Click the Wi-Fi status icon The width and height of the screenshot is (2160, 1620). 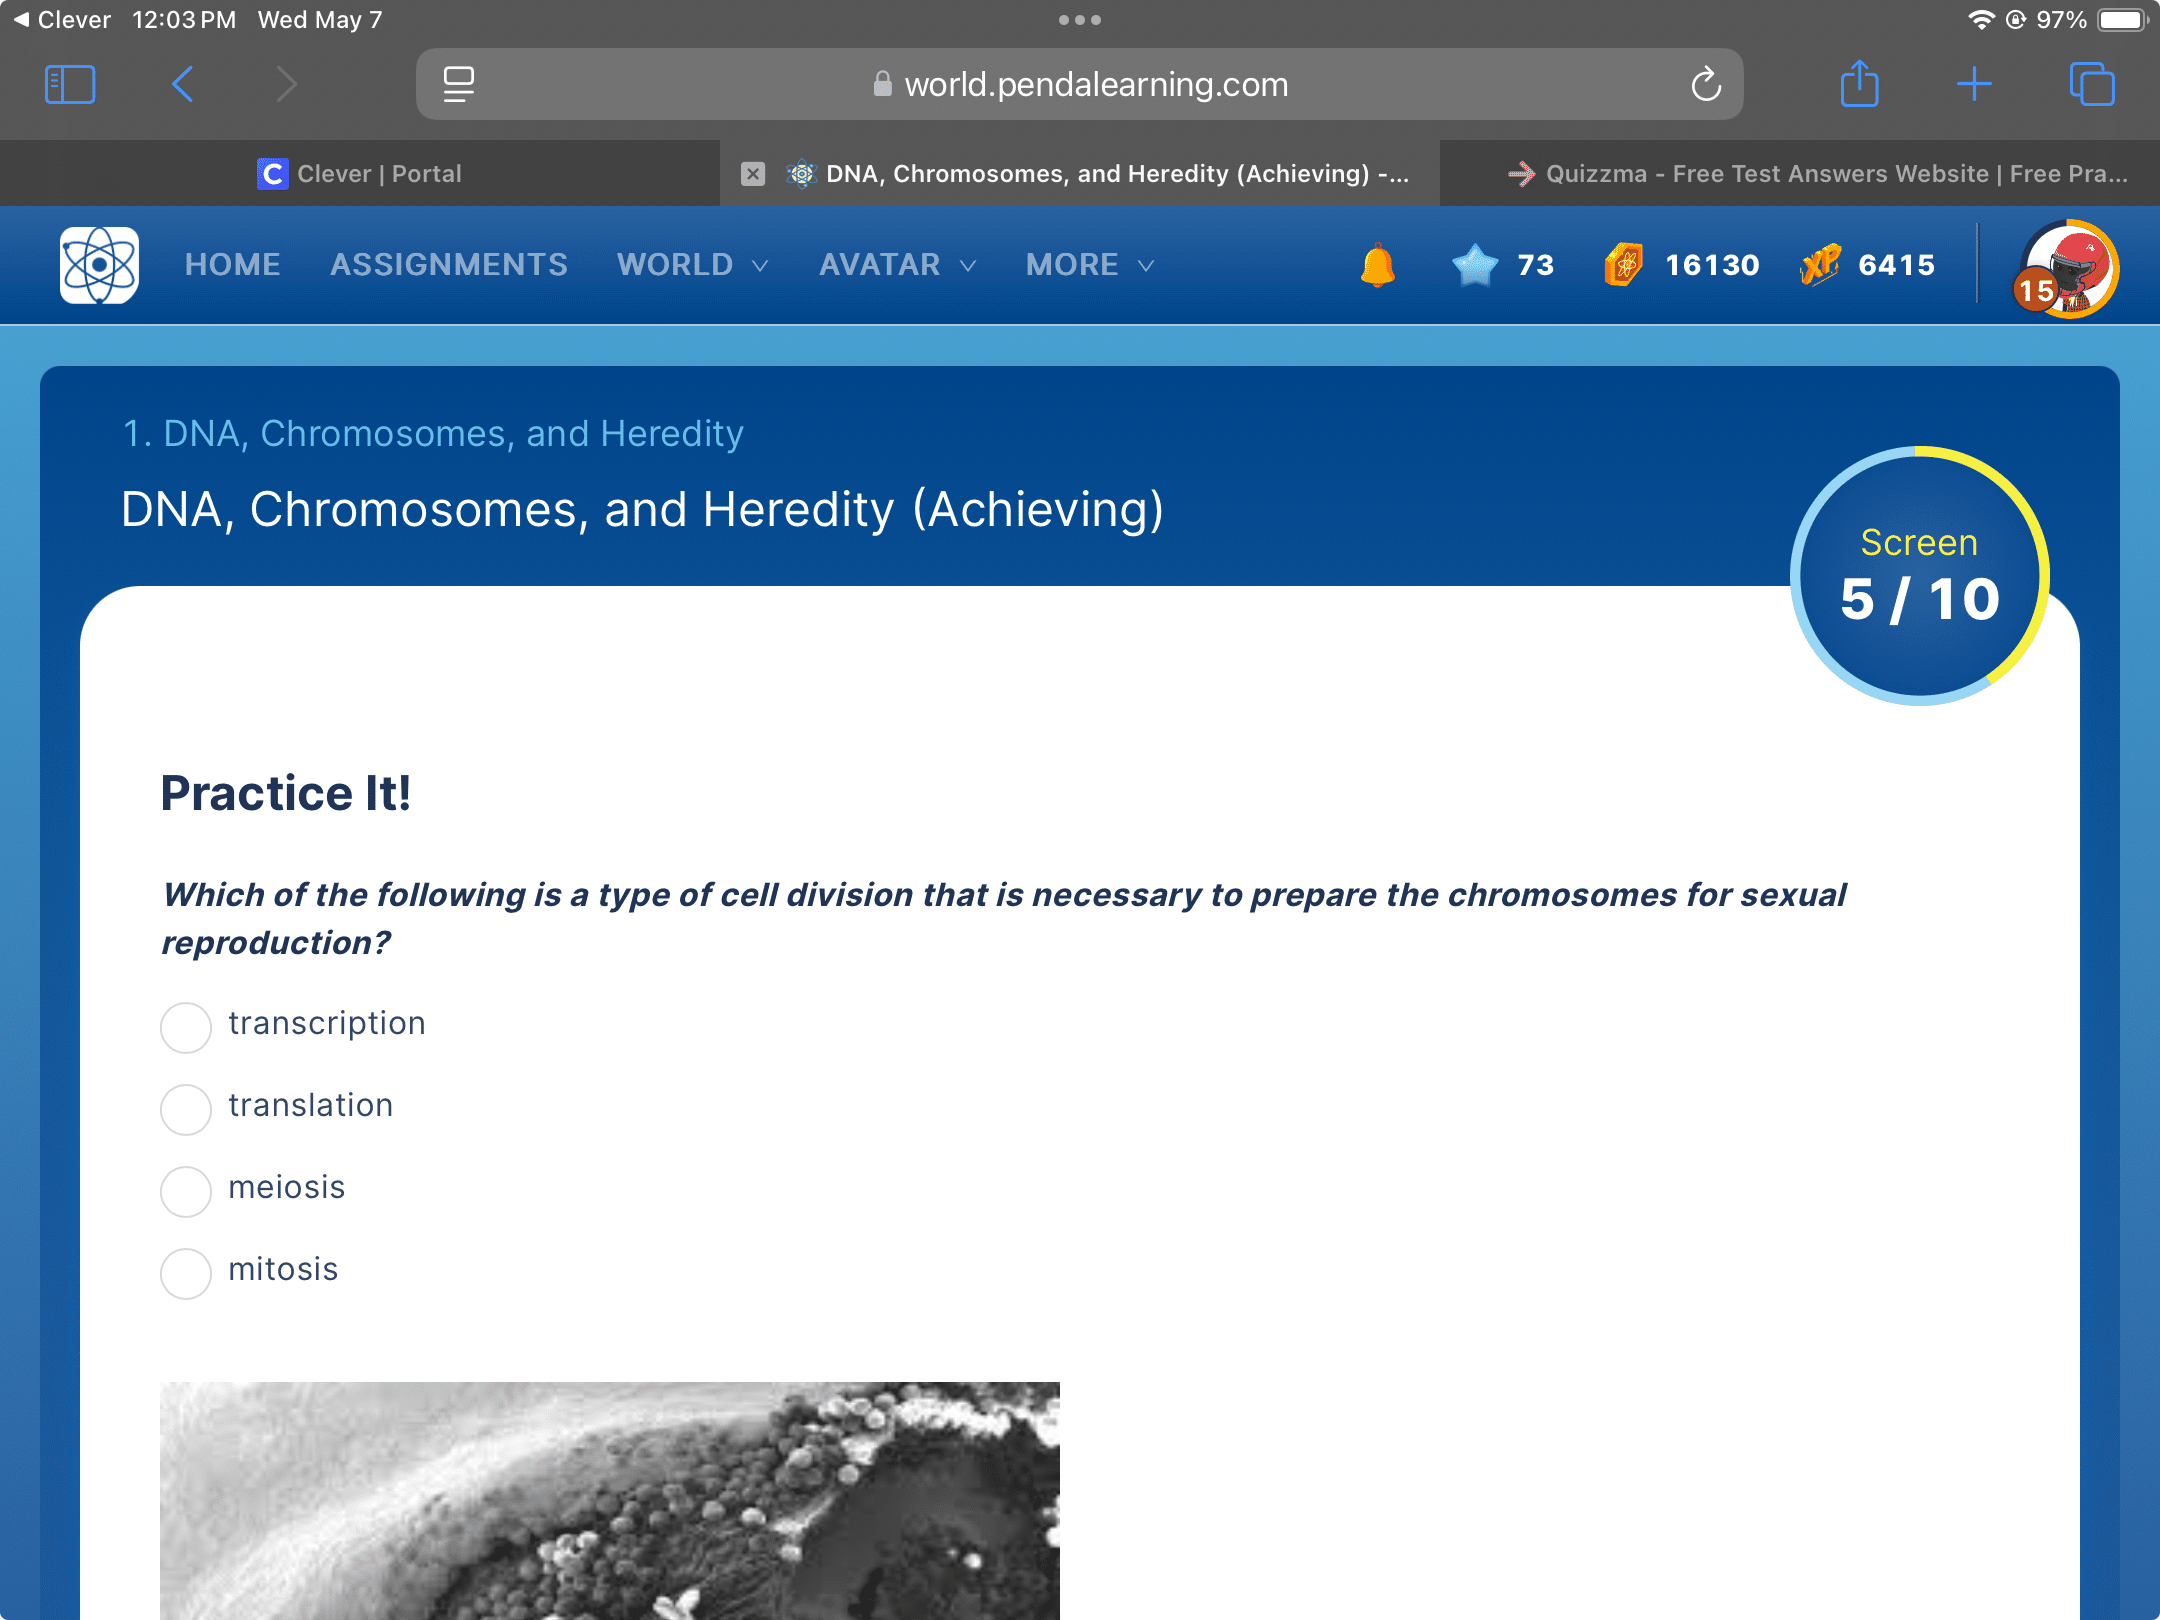(1981, 20)
